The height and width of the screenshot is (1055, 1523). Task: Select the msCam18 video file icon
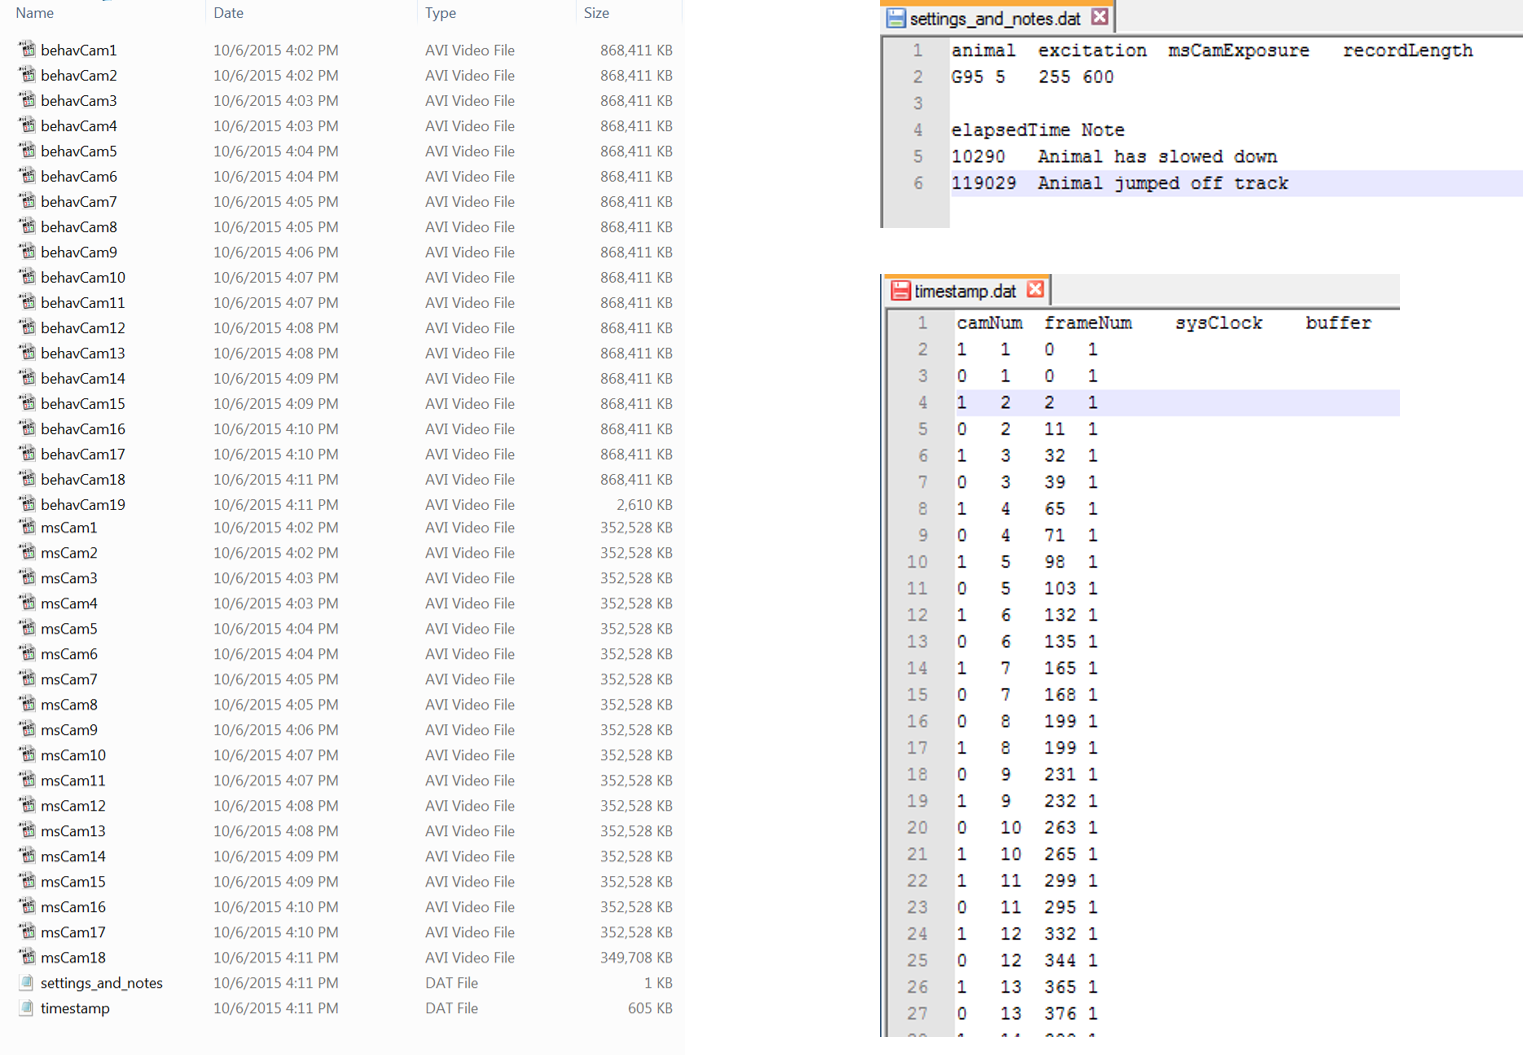click(x=27, y=957)
